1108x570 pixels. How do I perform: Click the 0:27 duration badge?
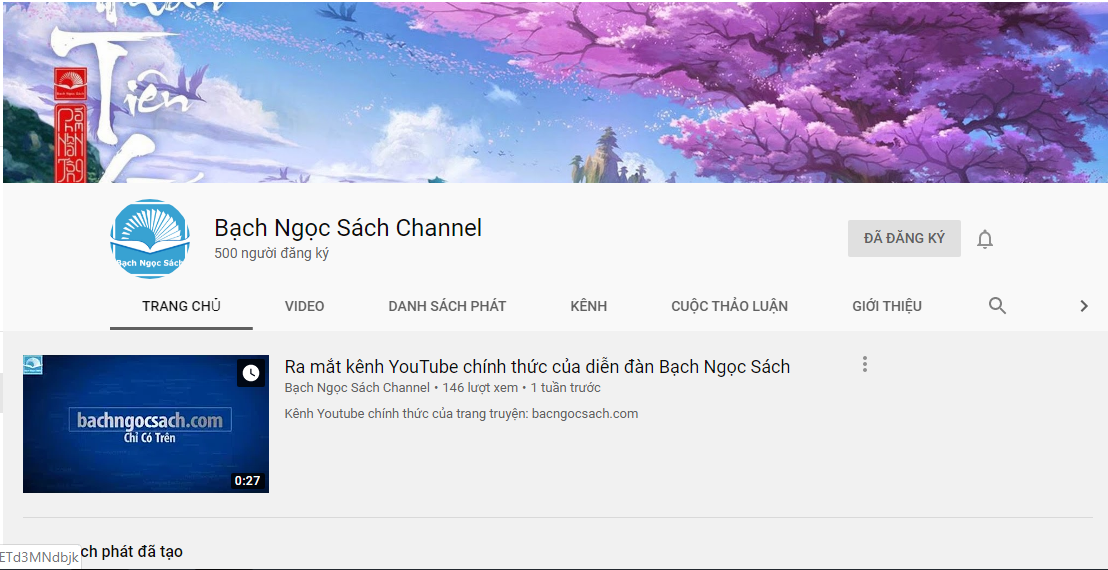pos(247,481)
